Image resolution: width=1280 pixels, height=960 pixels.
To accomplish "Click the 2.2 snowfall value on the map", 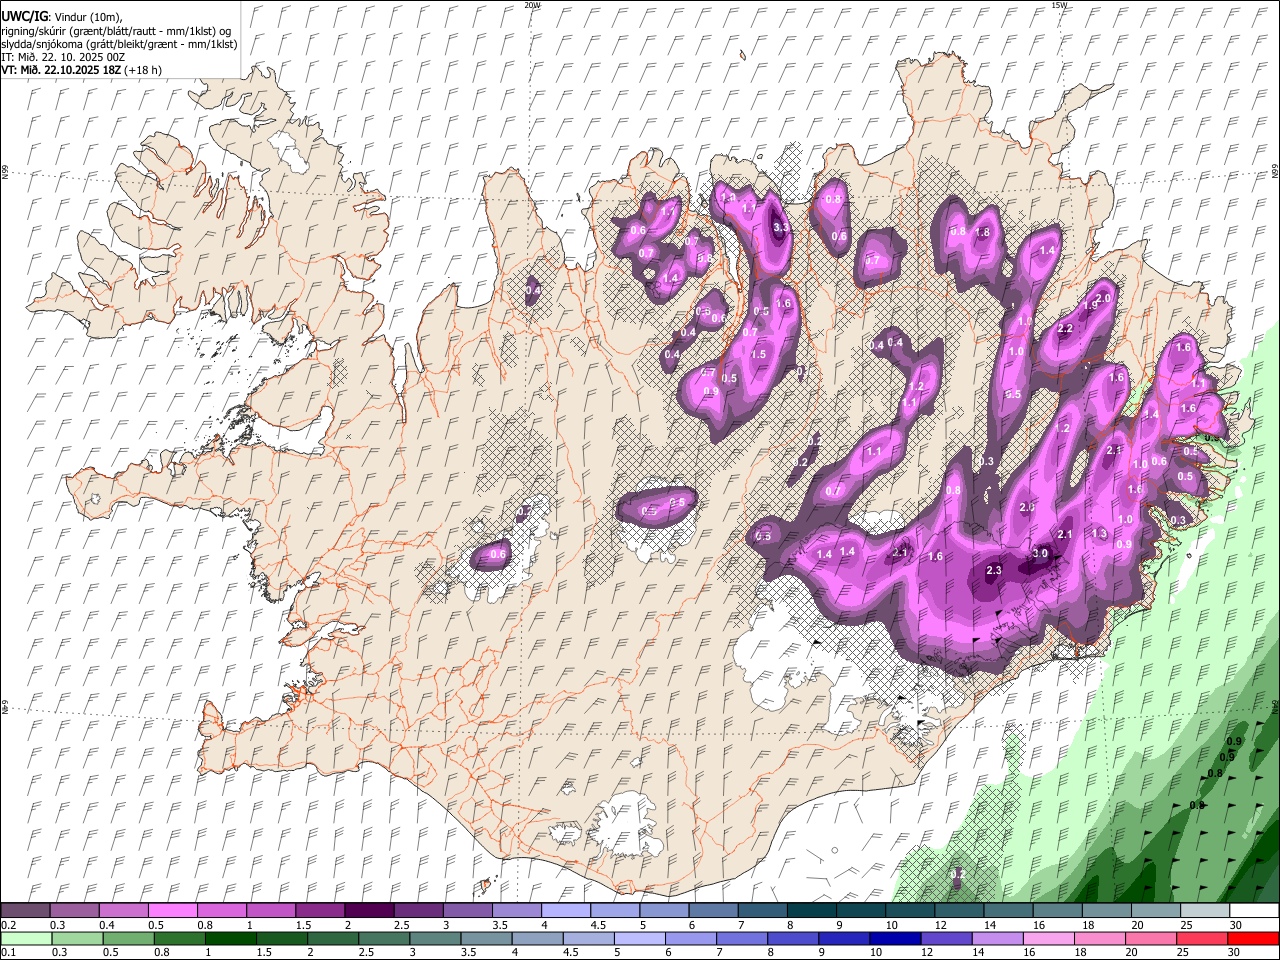I will tap(1065, 328).
